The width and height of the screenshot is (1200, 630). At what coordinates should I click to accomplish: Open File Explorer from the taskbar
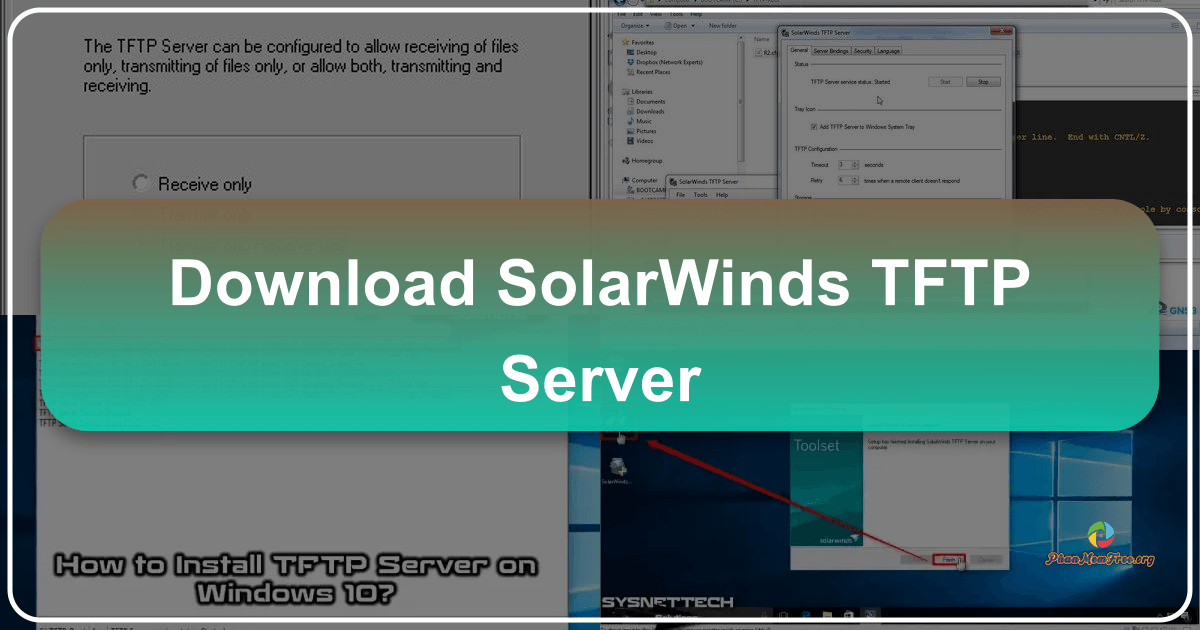pos(826,613)
